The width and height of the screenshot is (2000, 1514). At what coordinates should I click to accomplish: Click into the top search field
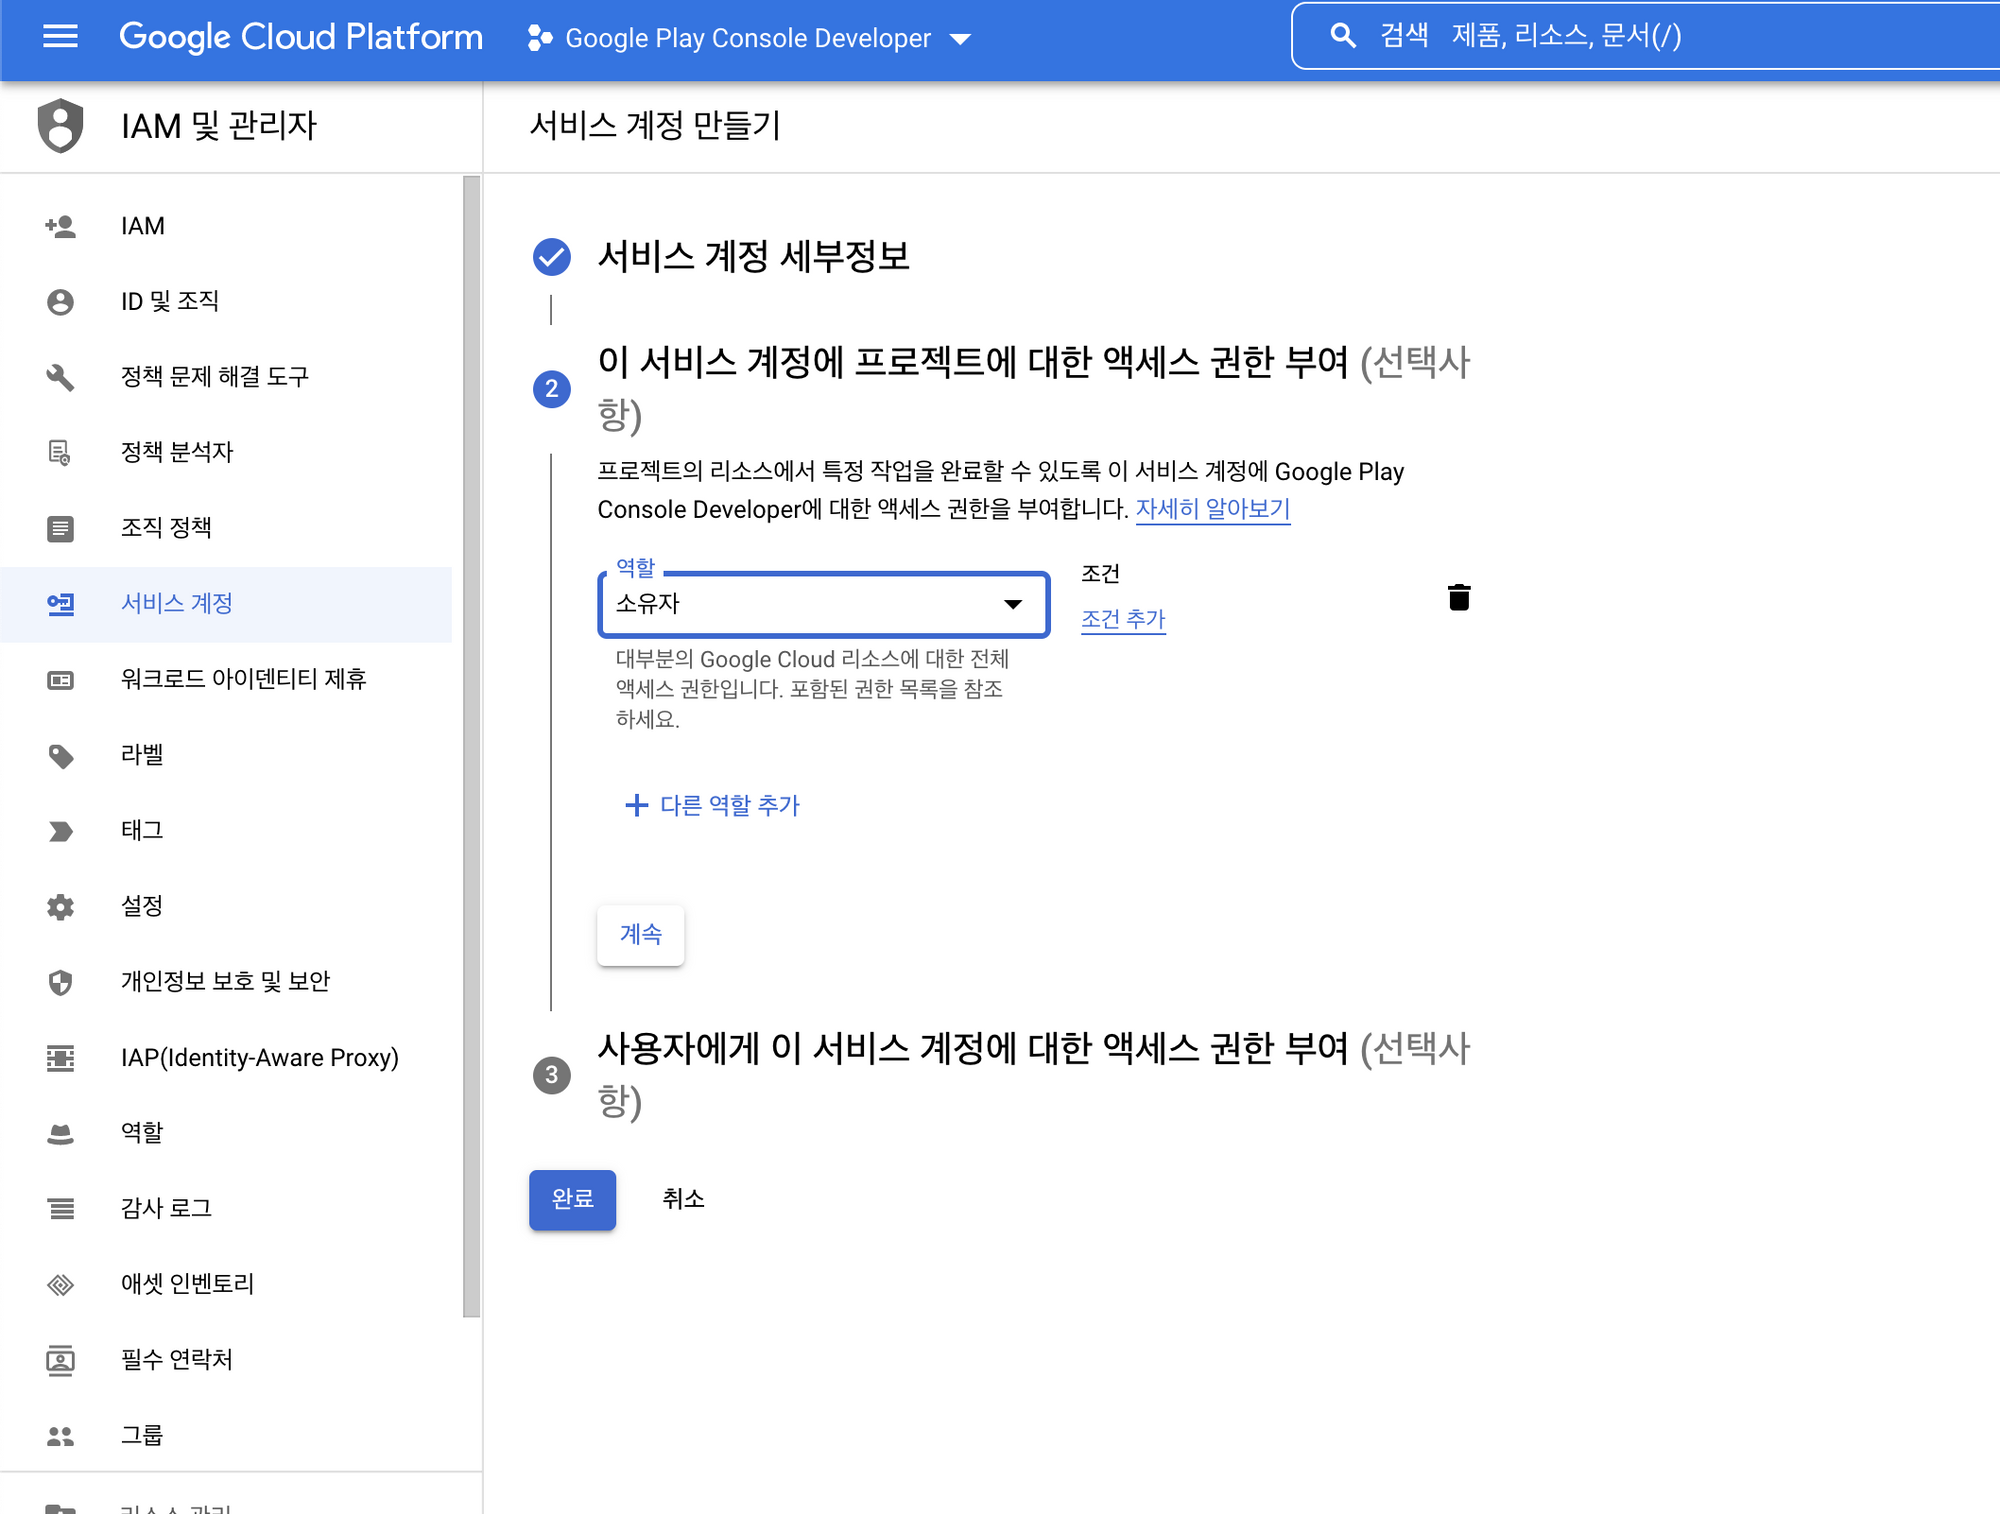(x=1700, y=36)
